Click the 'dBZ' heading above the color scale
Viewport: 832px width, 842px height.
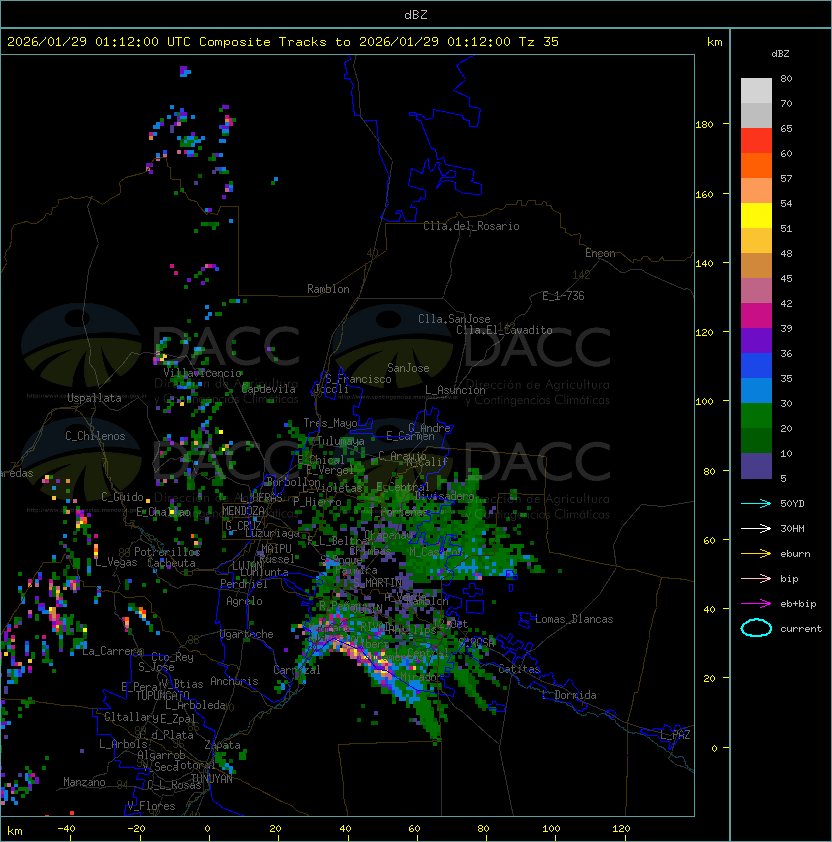click(780, 54)
